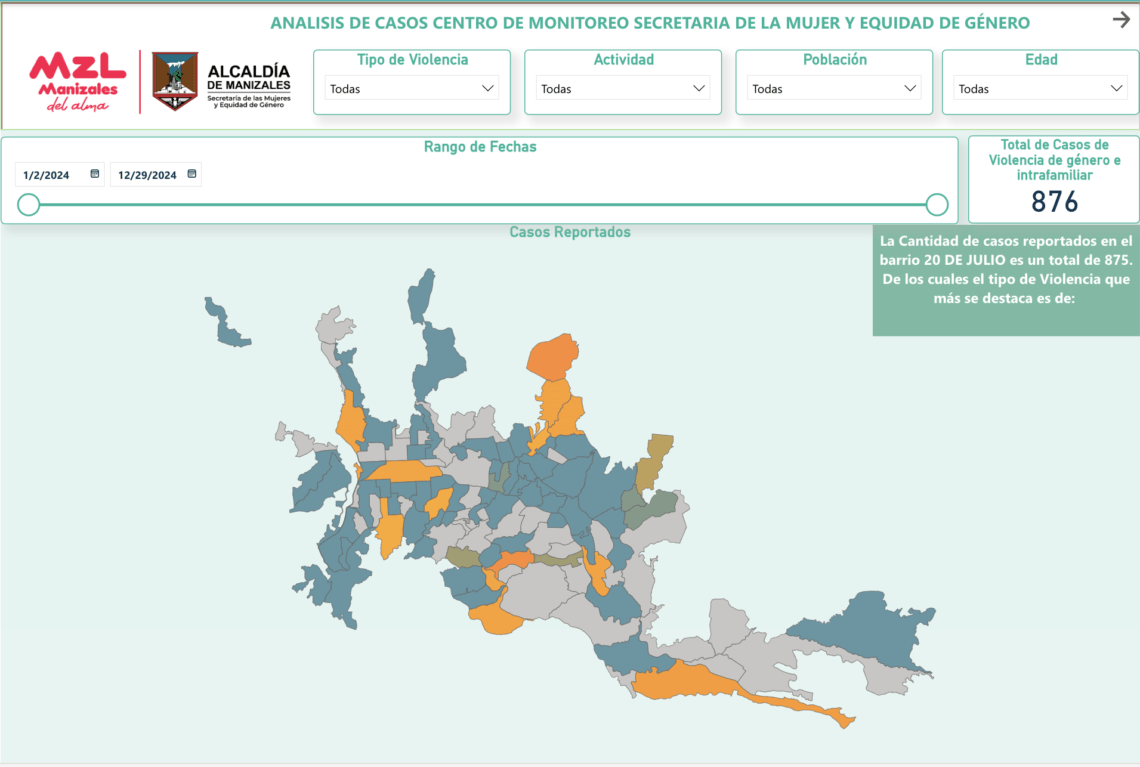Click the 20 DE JULIO info text box

[x=1006, y=280]
